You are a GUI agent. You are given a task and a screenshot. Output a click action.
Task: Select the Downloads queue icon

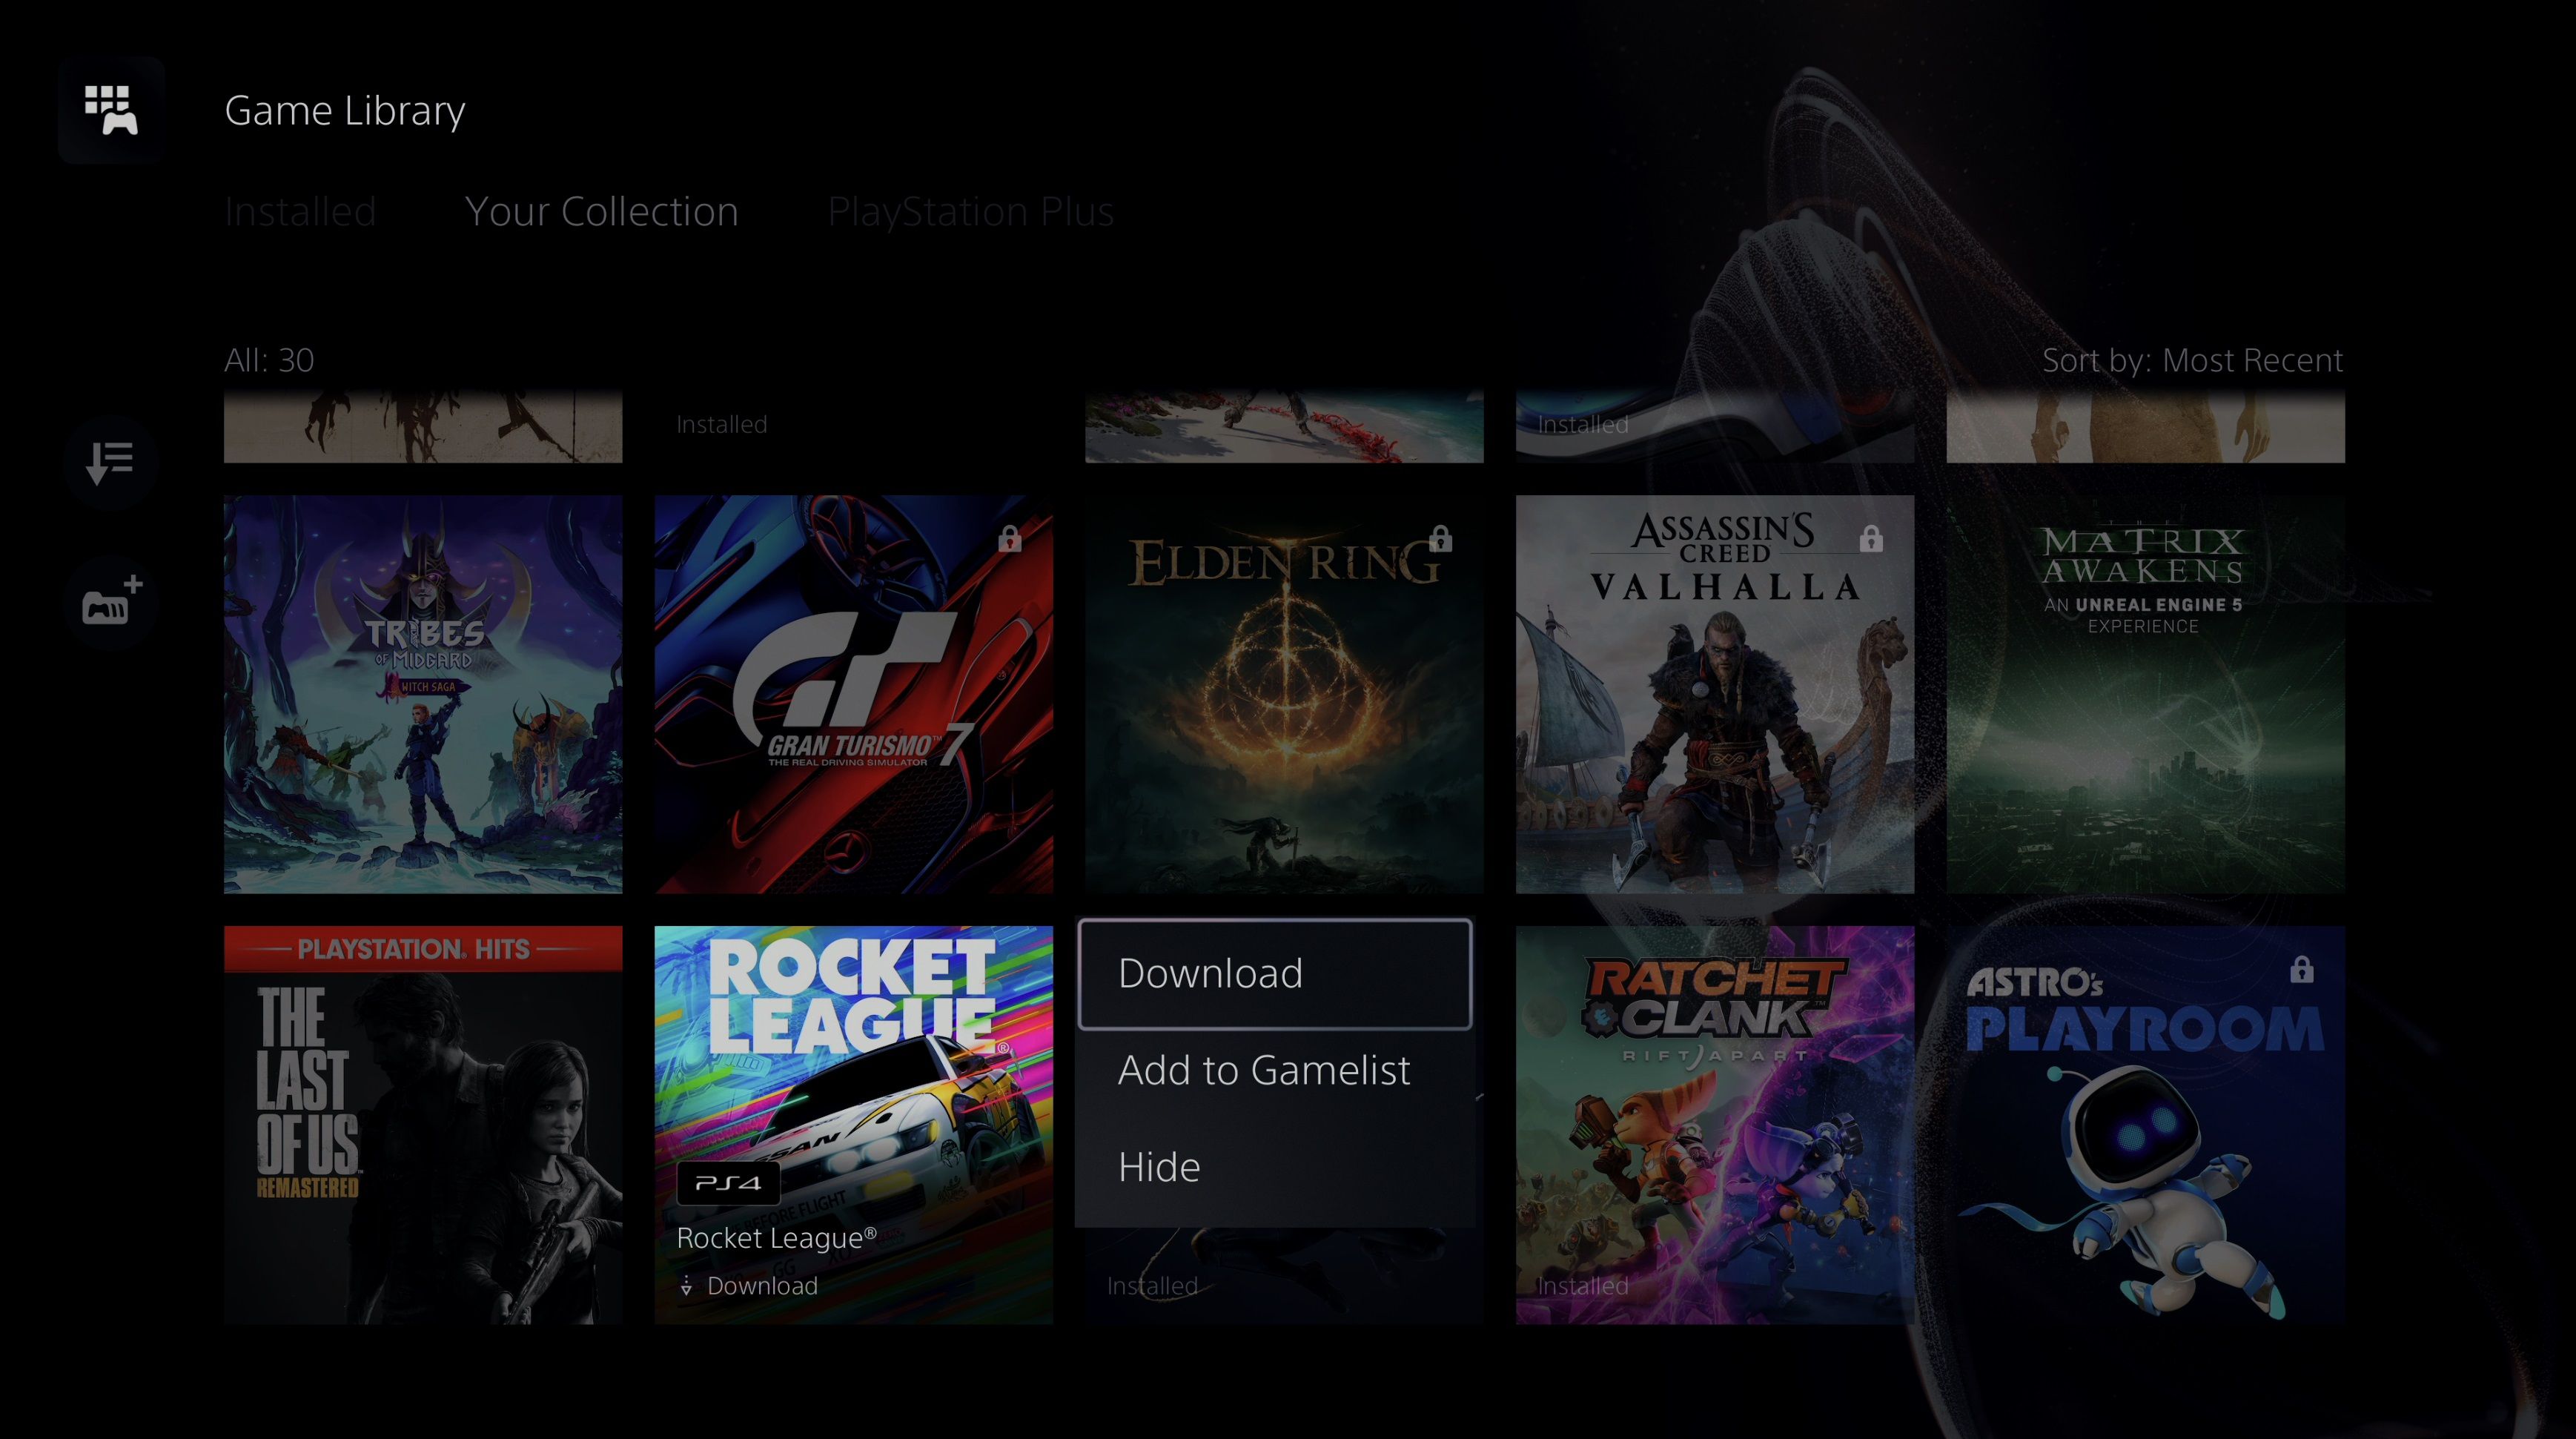pos(110,462)
